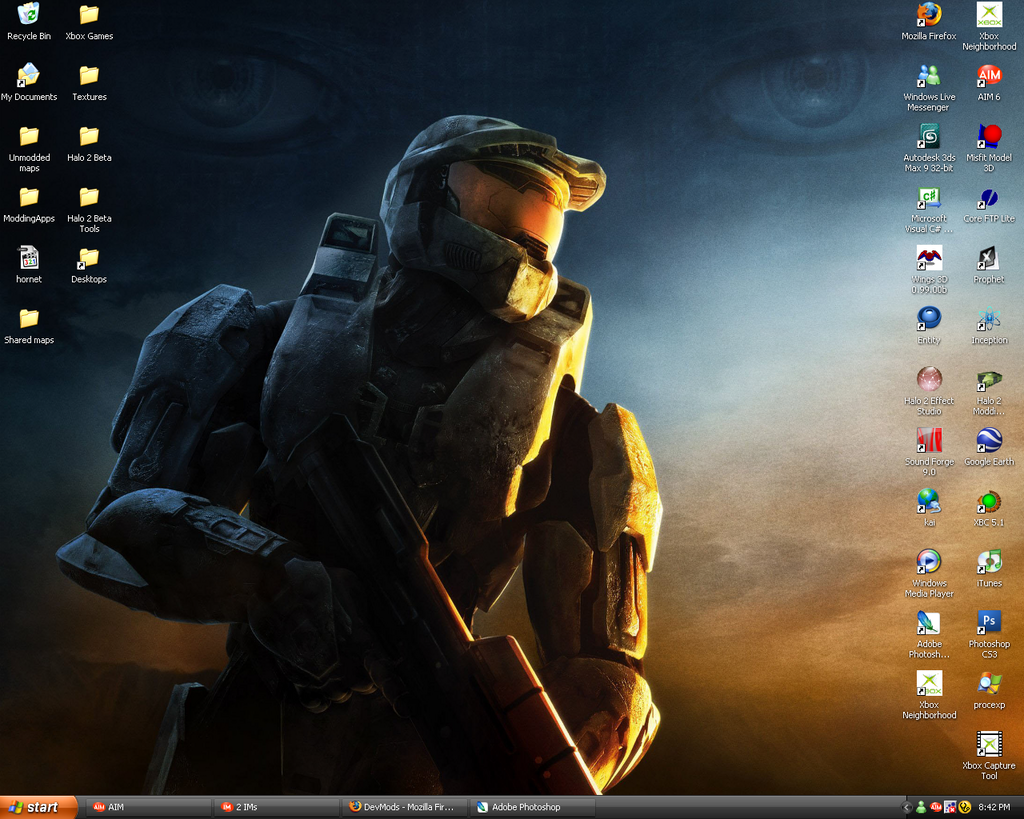Image resolution: width=1024 pixels, height=819 pixels.
Task: Launch Microsoft Visual C# shortcut
Action: [929, 209]
